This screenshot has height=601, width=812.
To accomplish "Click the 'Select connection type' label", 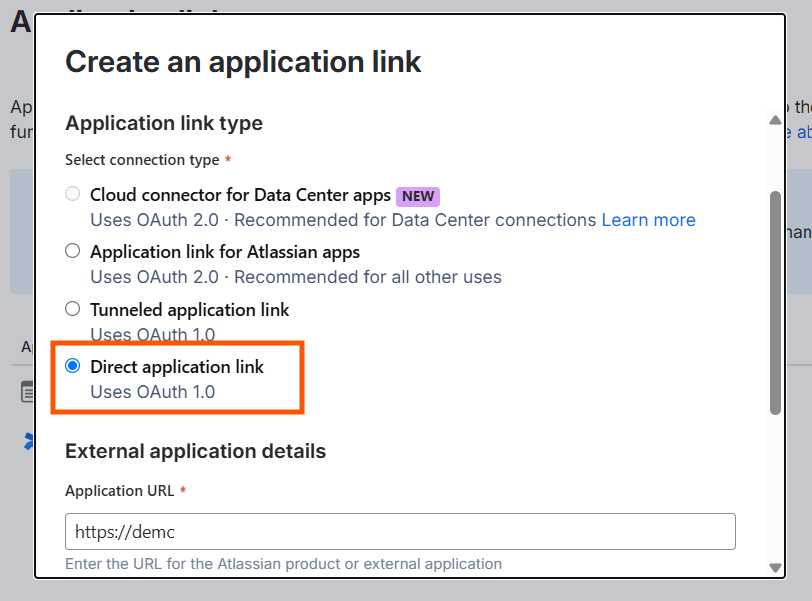I will tap(142, 160).
